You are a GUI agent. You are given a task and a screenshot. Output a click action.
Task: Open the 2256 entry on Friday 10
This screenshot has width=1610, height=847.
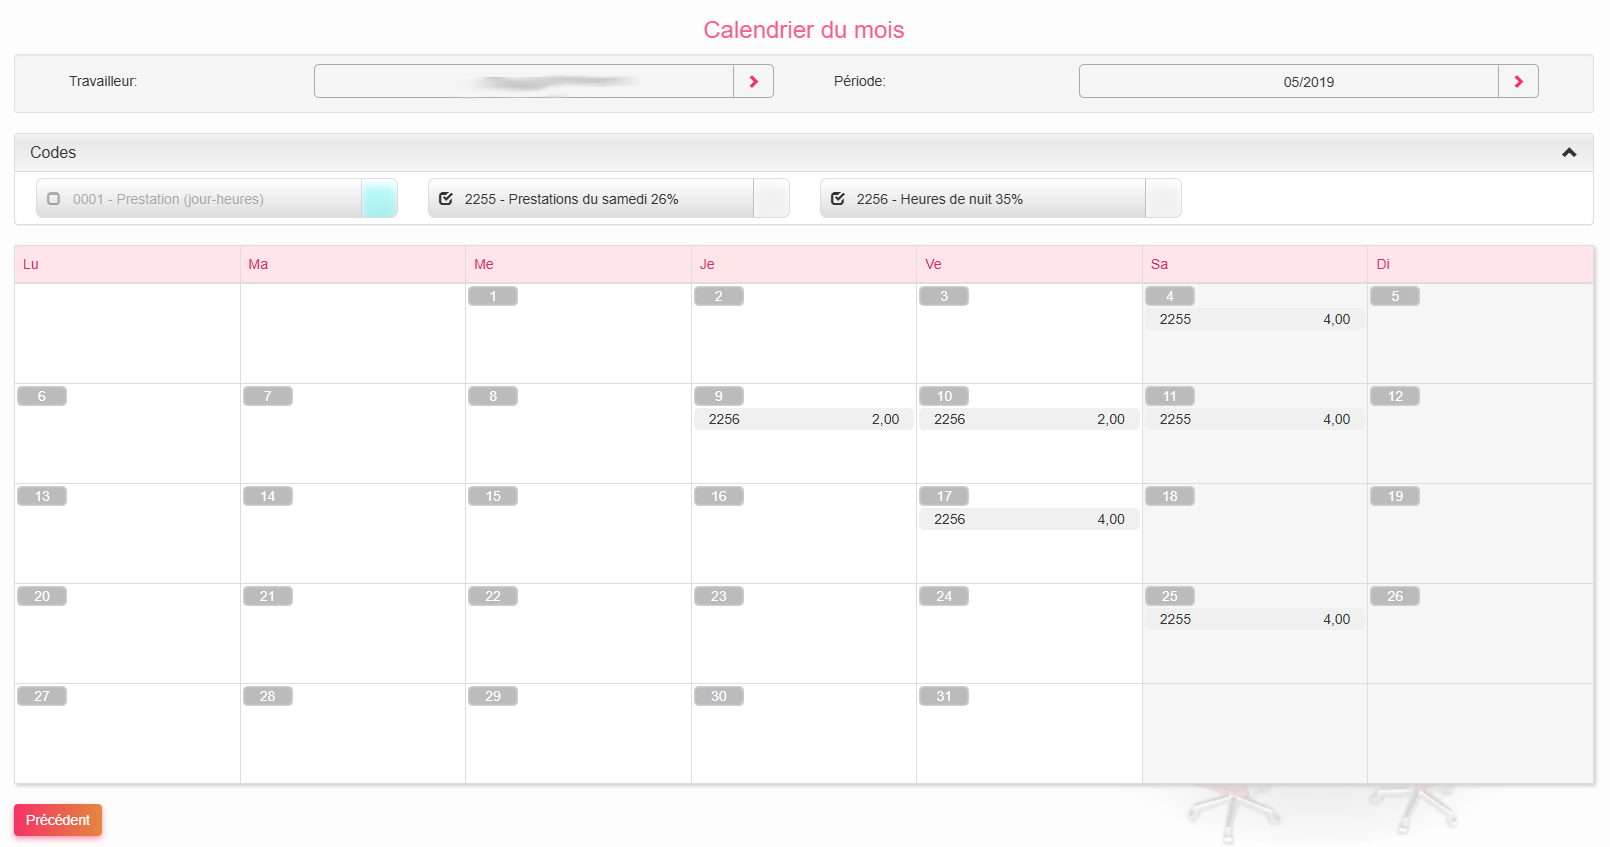point(1028,419)
